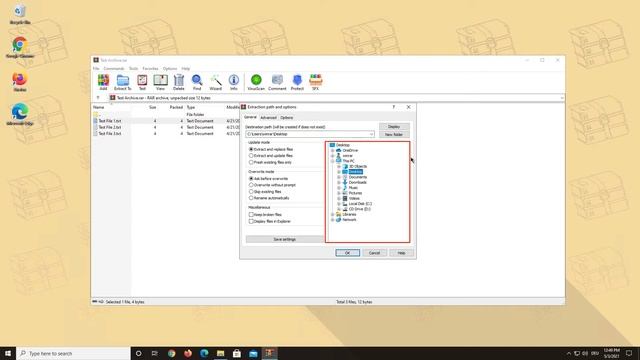This screenshot has height=360, width=640.
Task: Click the Protect toolbar icon
Action: (x=297, y=82)
